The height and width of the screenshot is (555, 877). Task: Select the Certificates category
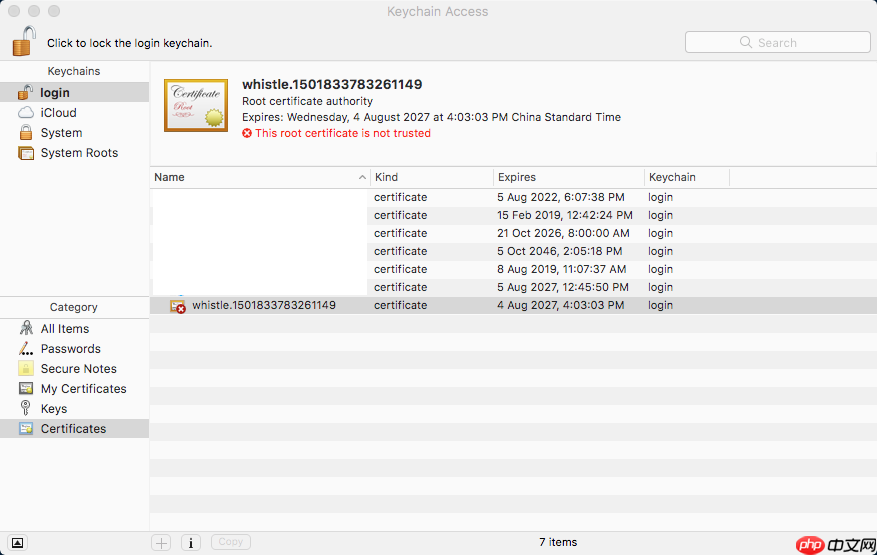click(x=74, y=429)
